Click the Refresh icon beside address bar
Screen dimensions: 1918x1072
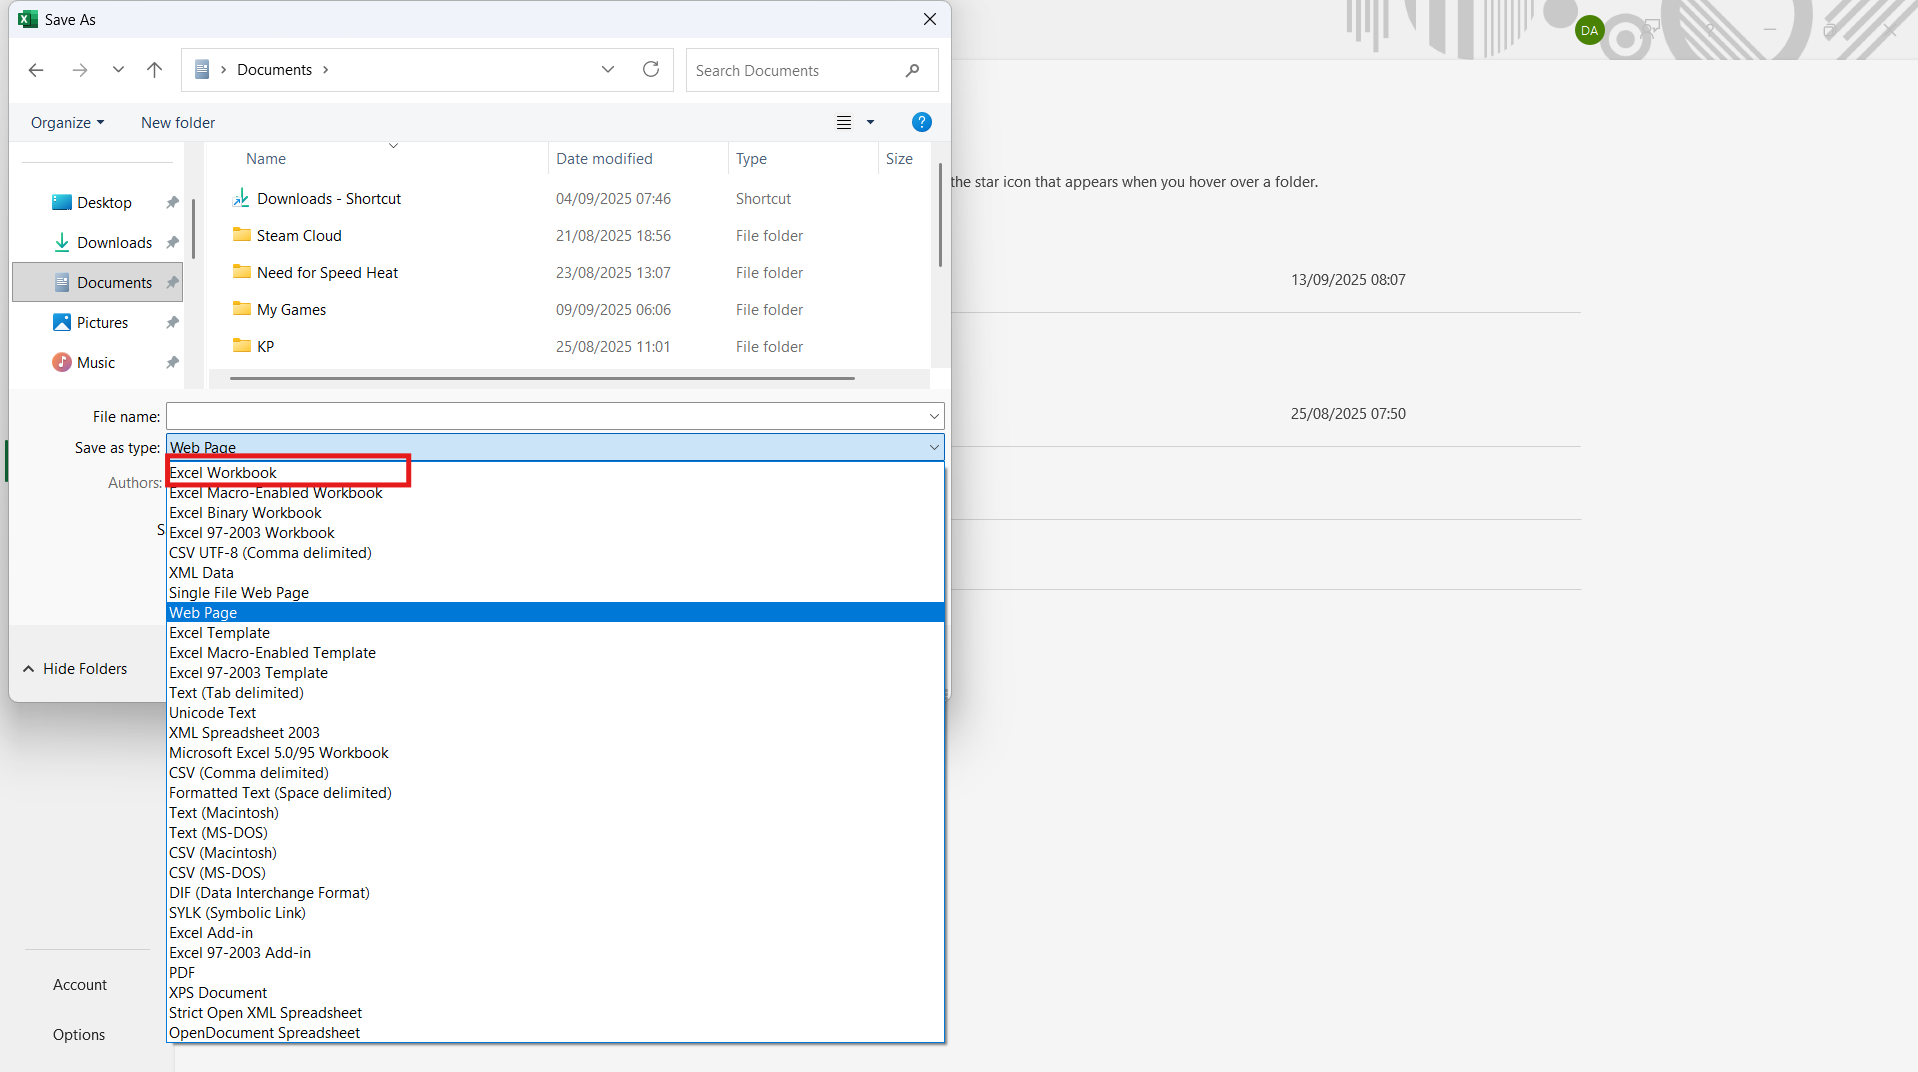(x=651, y=69)
